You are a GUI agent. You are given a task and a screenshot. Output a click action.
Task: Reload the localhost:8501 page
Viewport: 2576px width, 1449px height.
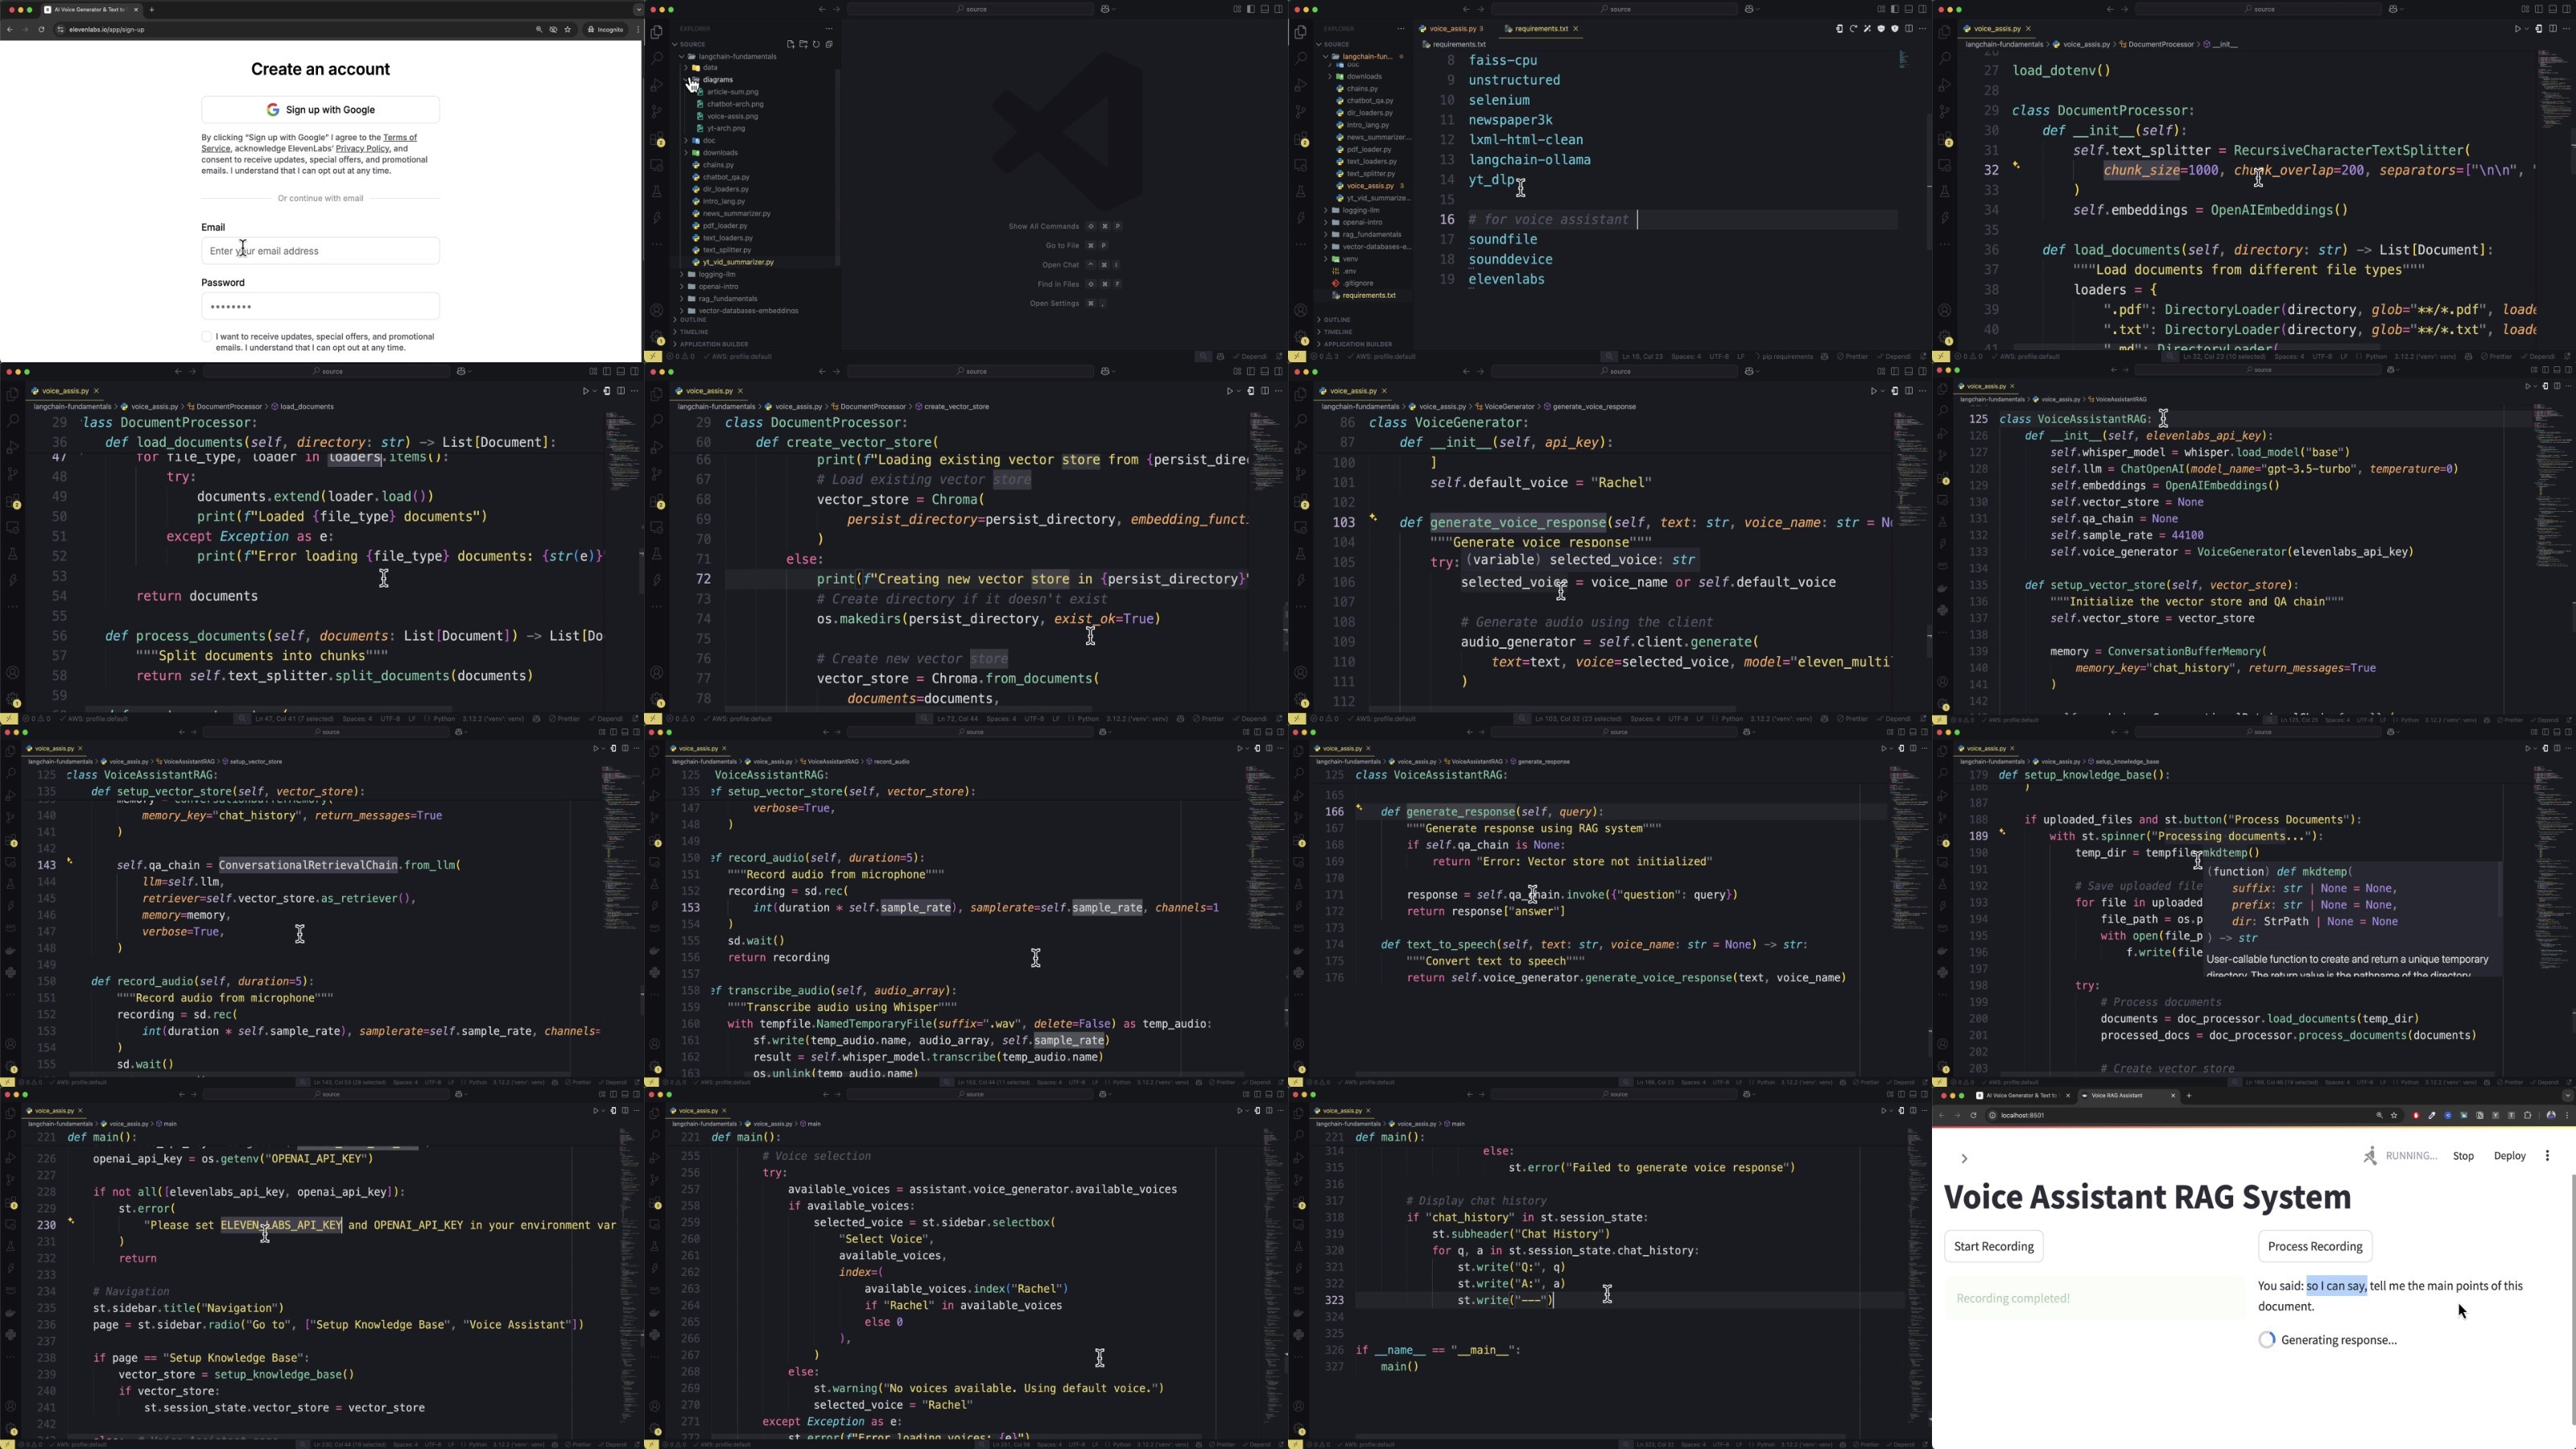[1973, 1115]
